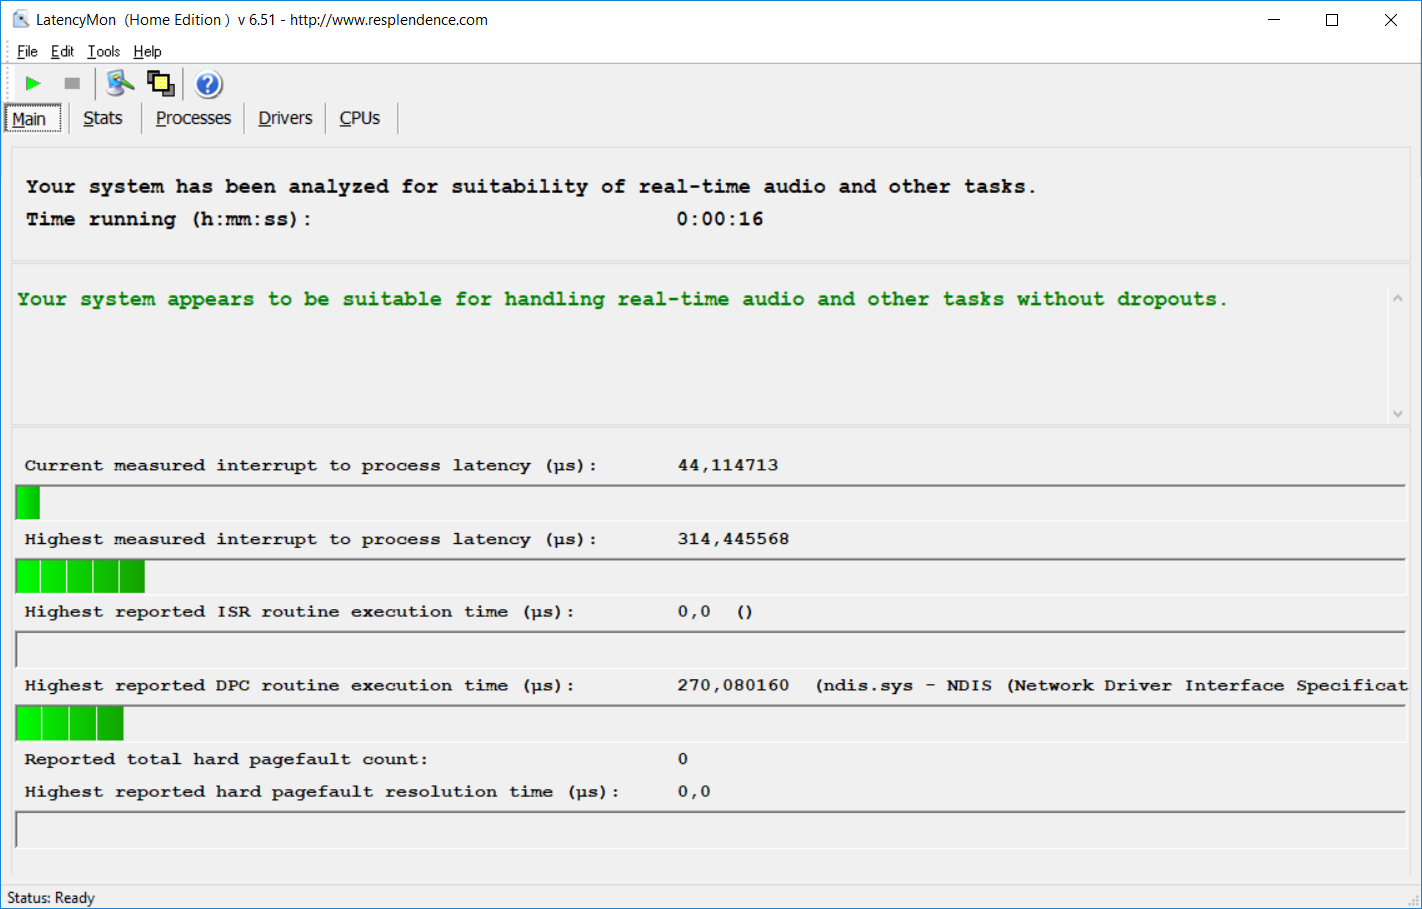Click the ndis.sys driver description text

coord(1111,685)
